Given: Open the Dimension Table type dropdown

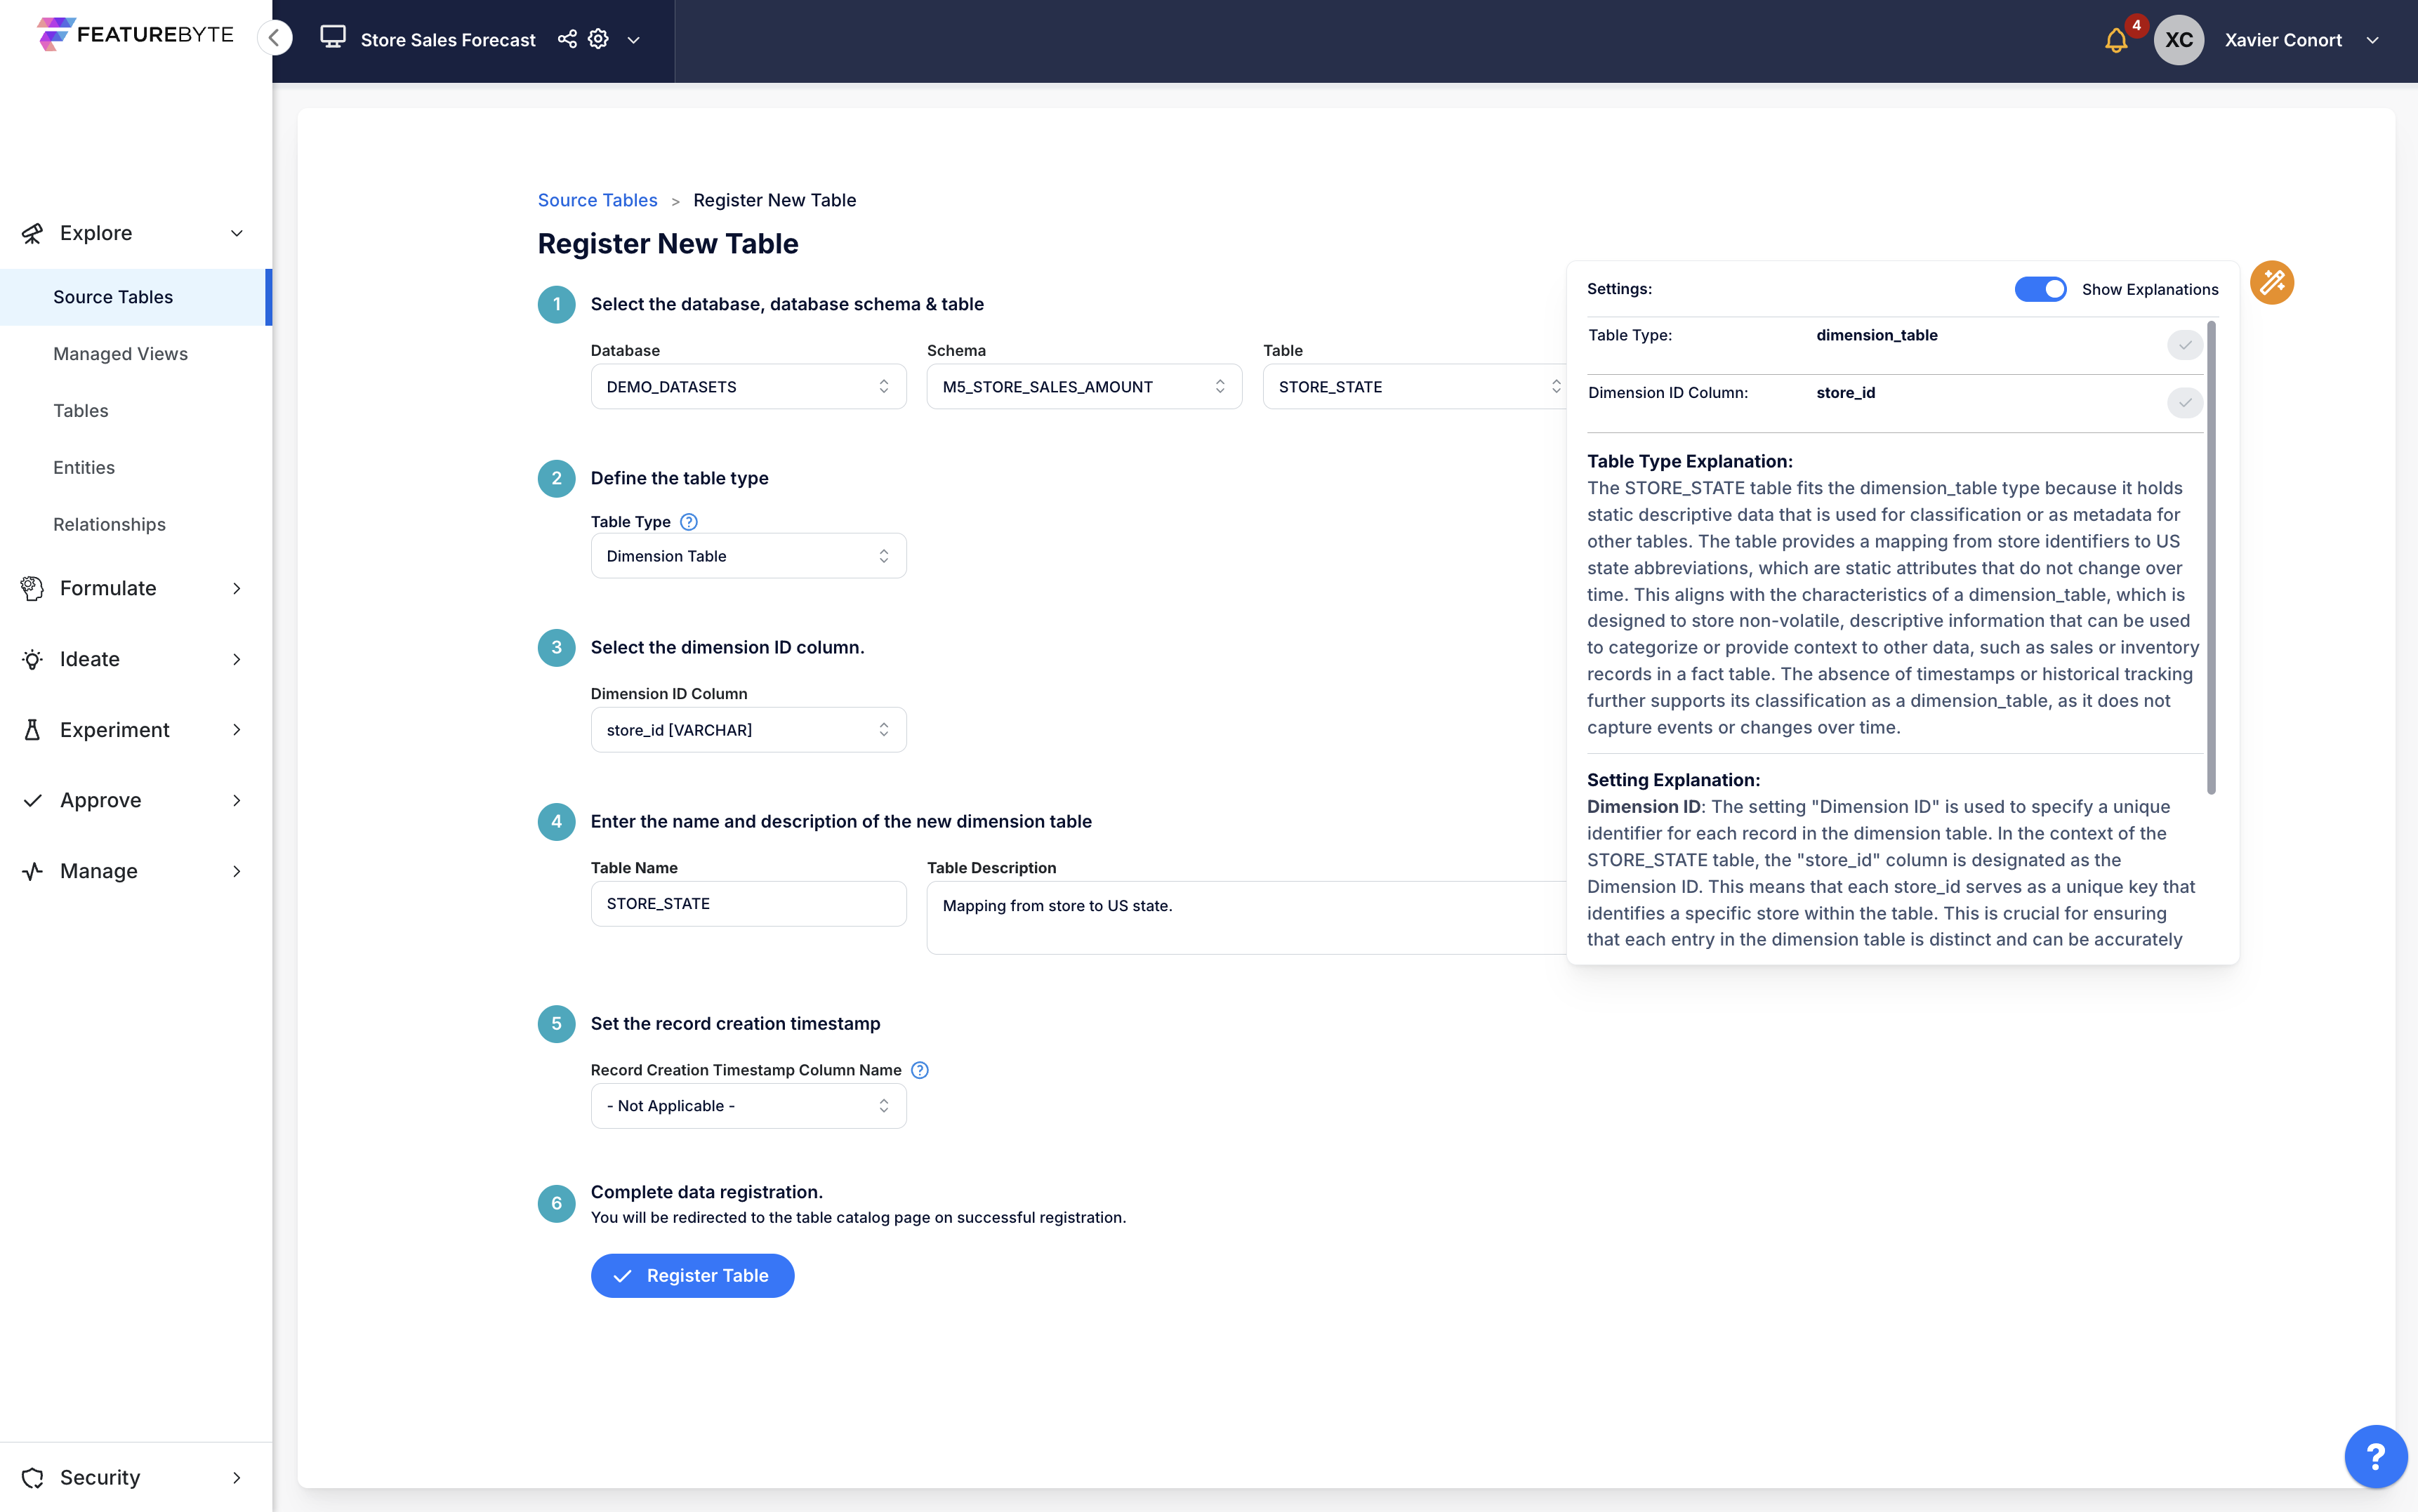Looking at the screenshot, I should click(x=748, y=556).
